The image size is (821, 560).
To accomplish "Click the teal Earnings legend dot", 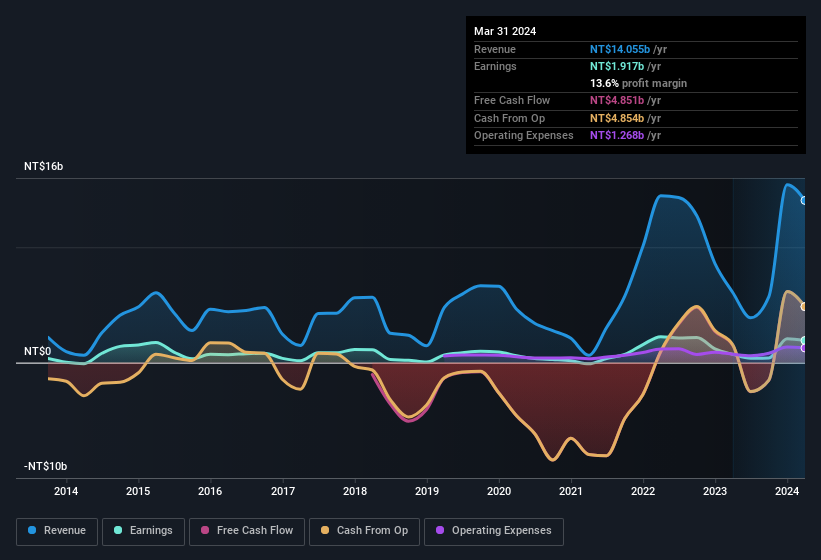I will tap(119, 530).
